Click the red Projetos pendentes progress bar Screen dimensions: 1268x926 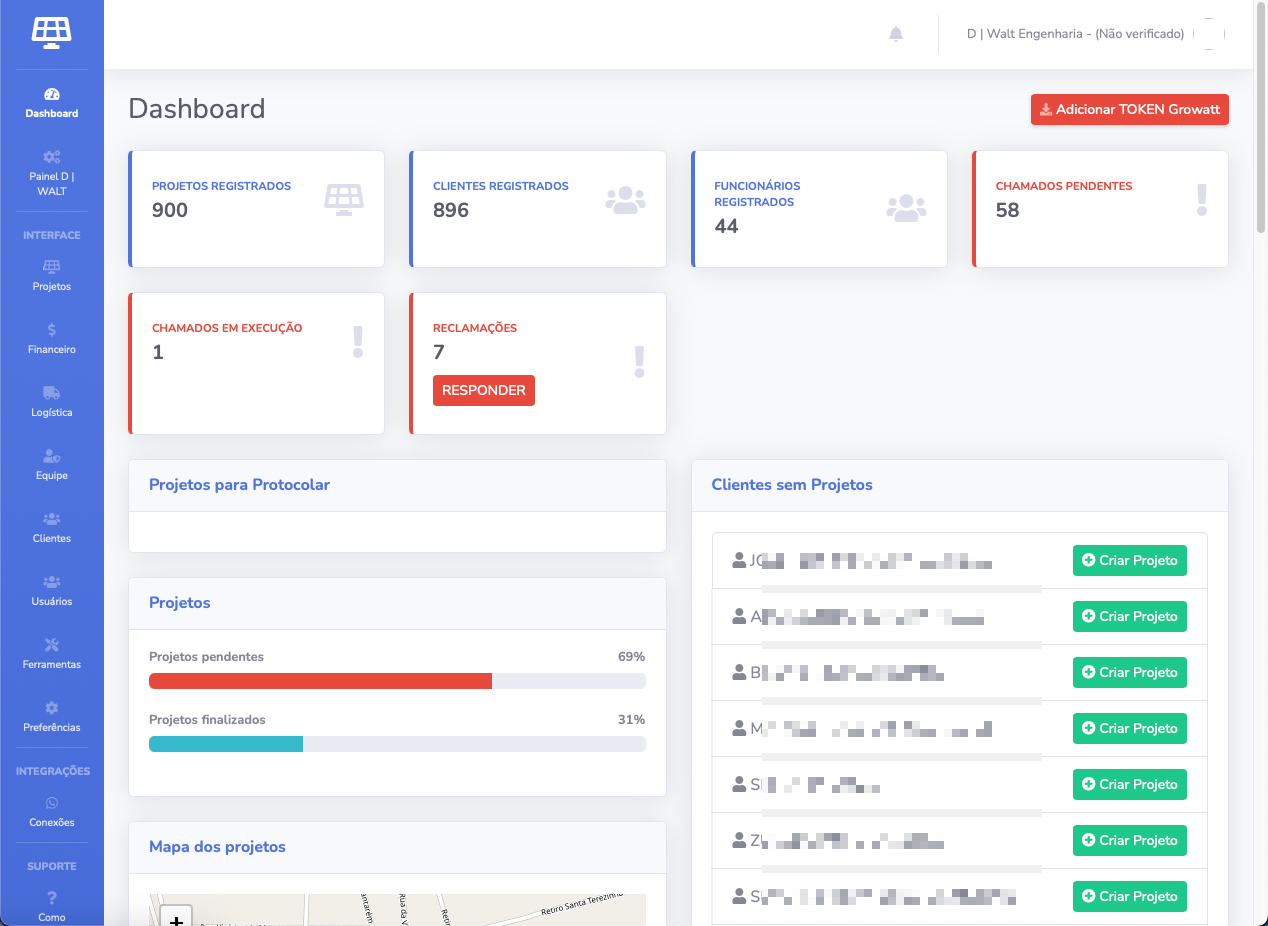point(320,681)
